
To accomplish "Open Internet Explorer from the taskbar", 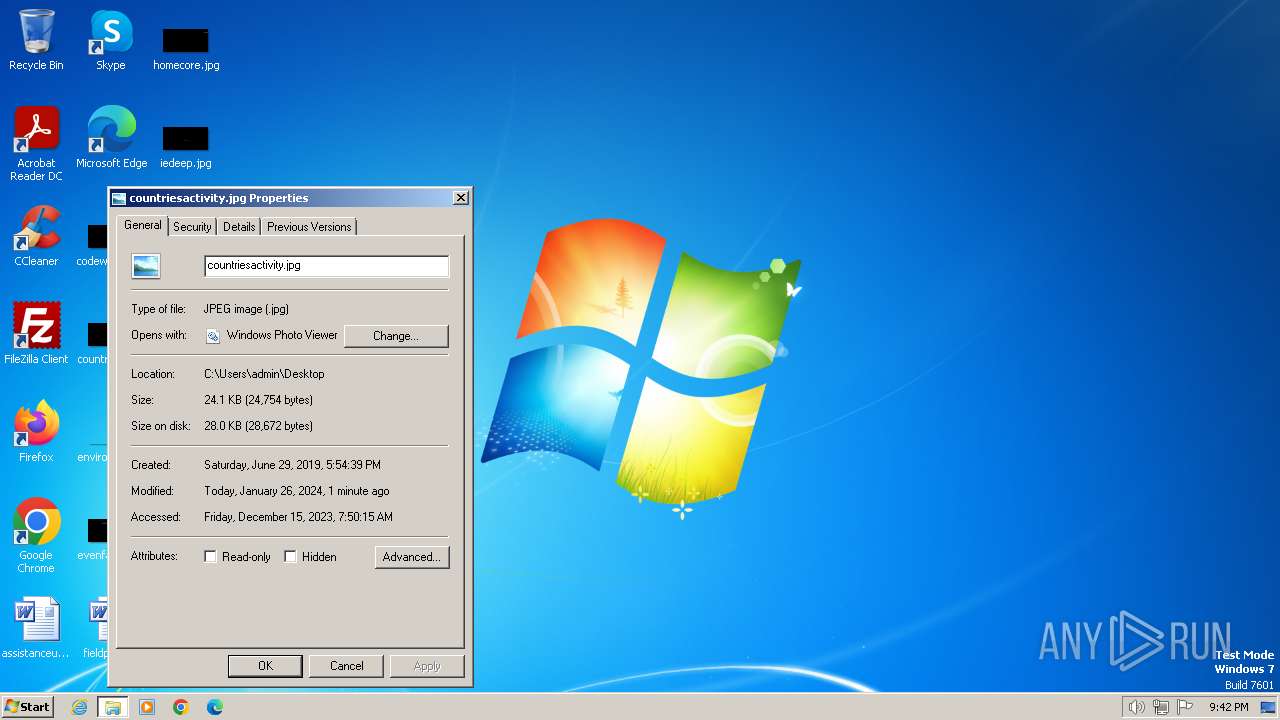I will click(x=79, y=707).
